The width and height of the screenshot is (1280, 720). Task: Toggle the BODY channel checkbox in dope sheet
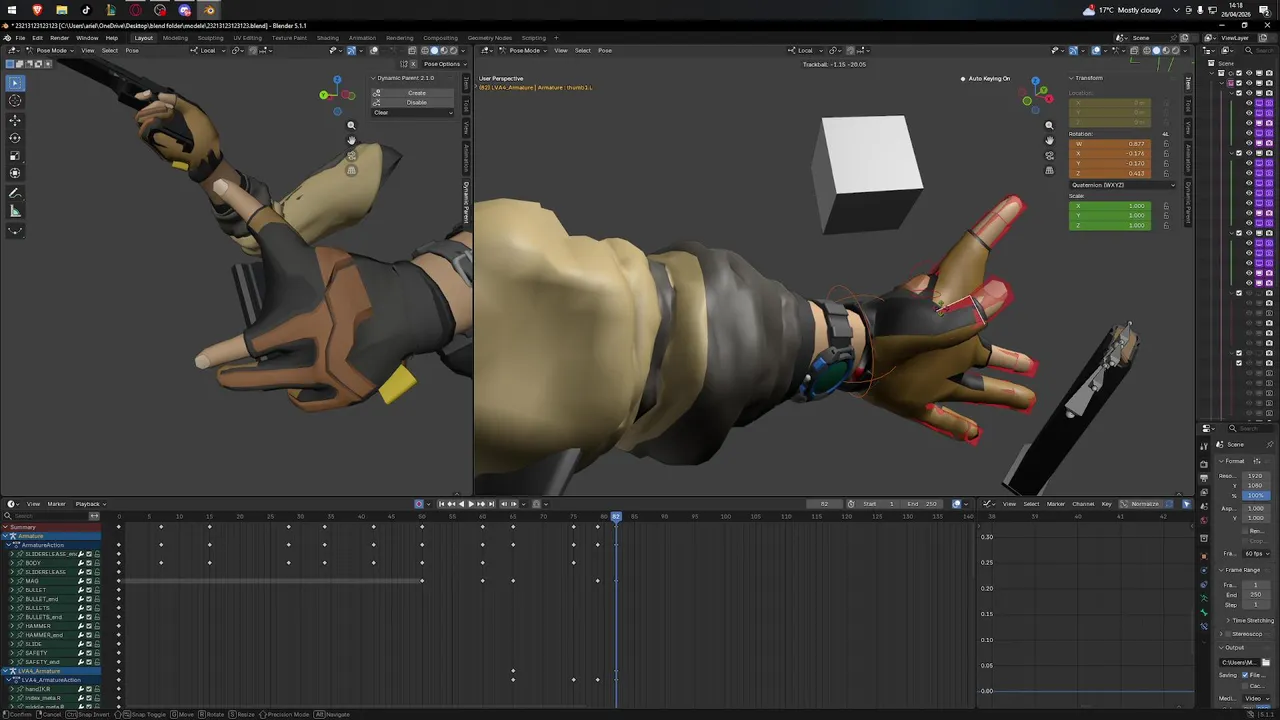click(89, 563)
